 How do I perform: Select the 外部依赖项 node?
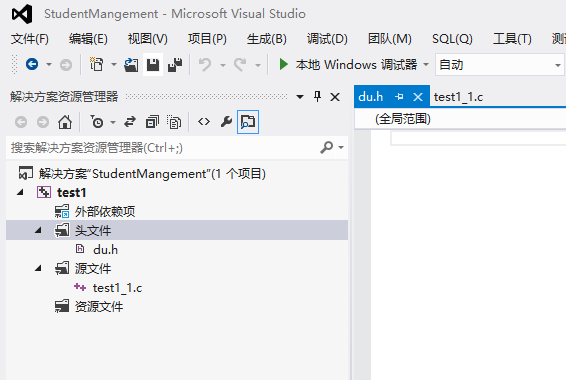[105, 211]
